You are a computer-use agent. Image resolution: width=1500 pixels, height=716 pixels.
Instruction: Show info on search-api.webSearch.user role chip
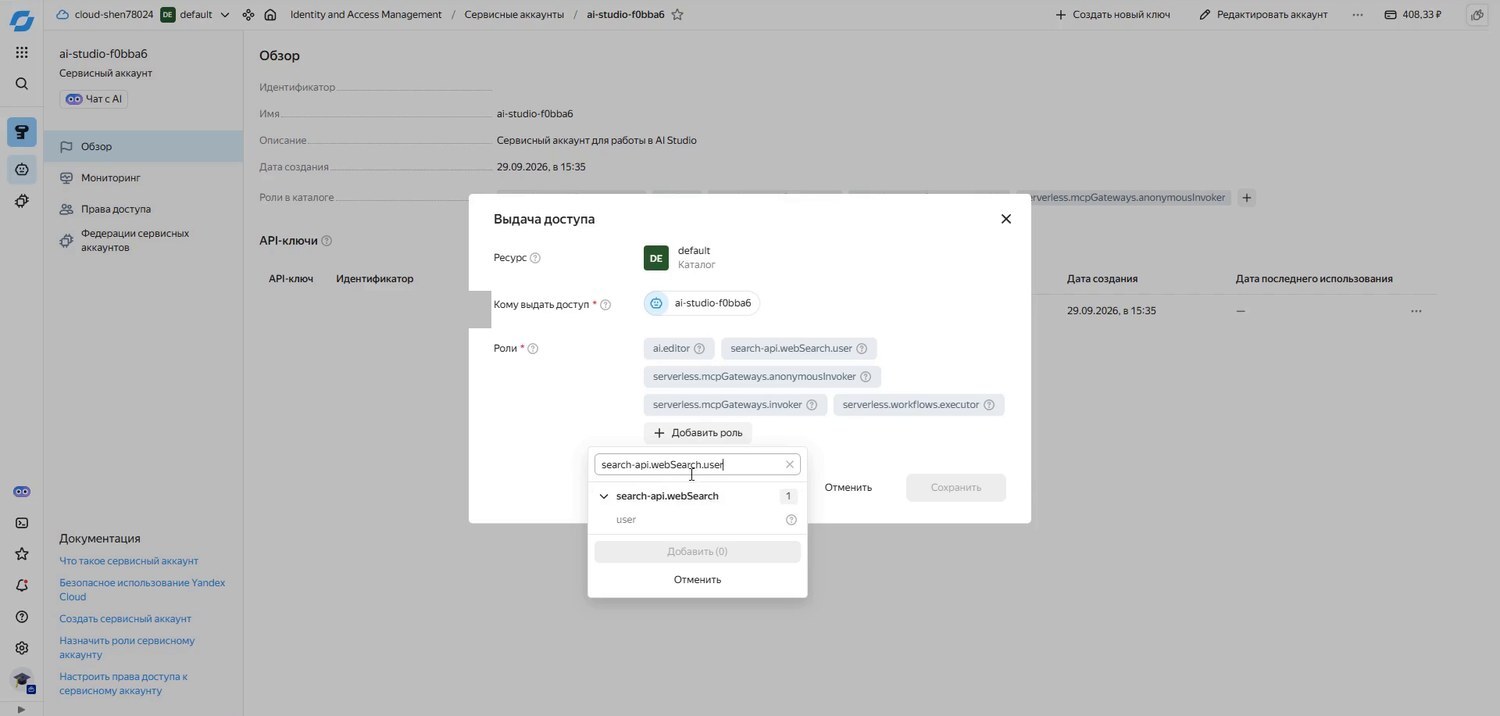point(861,349)
